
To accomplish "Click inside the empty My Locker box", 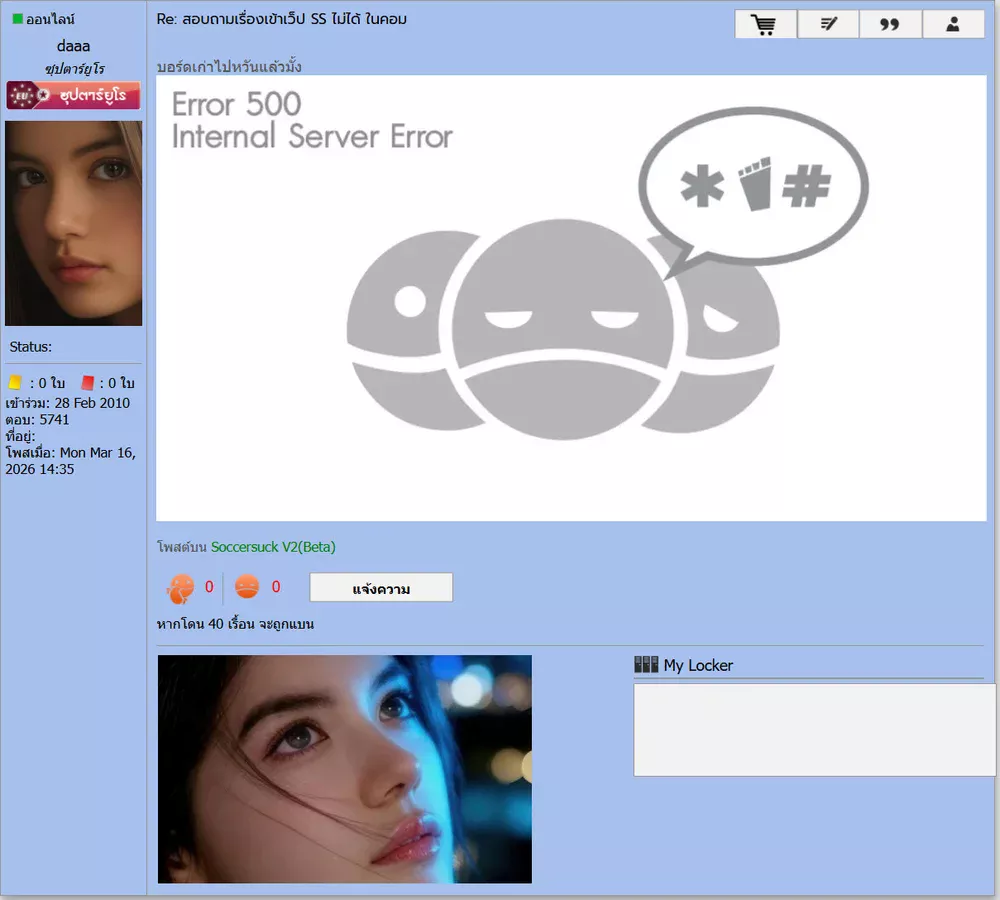I will point(813,730).
